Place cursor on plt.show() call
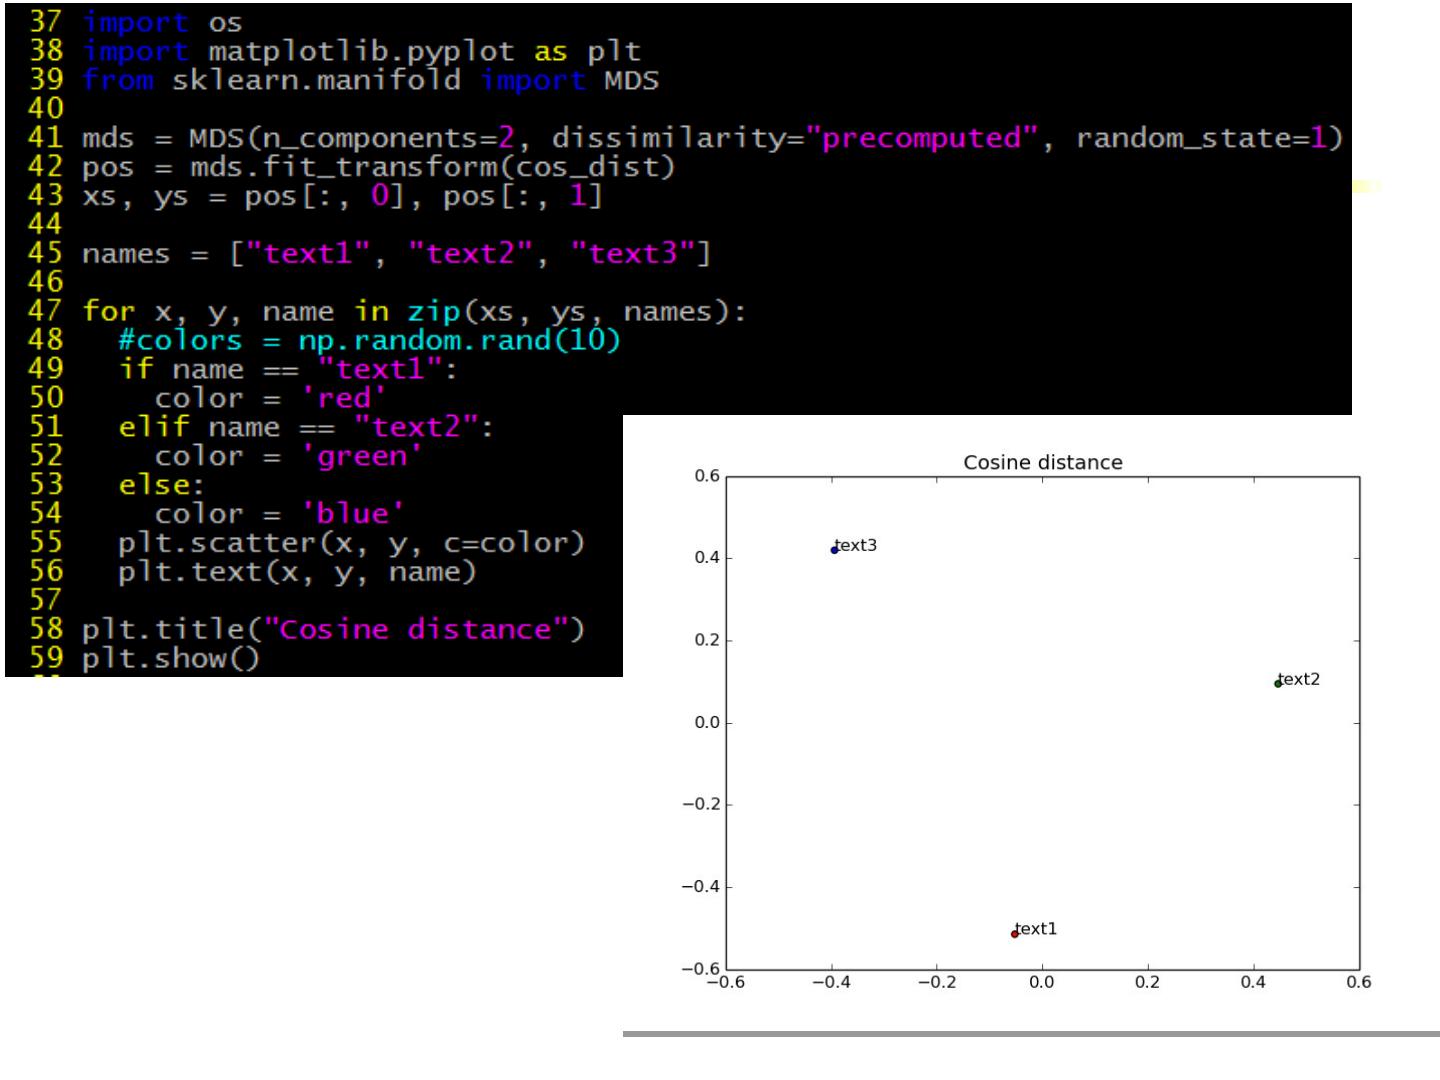The image size is (1440, 1080). click(x=170, y=659)
